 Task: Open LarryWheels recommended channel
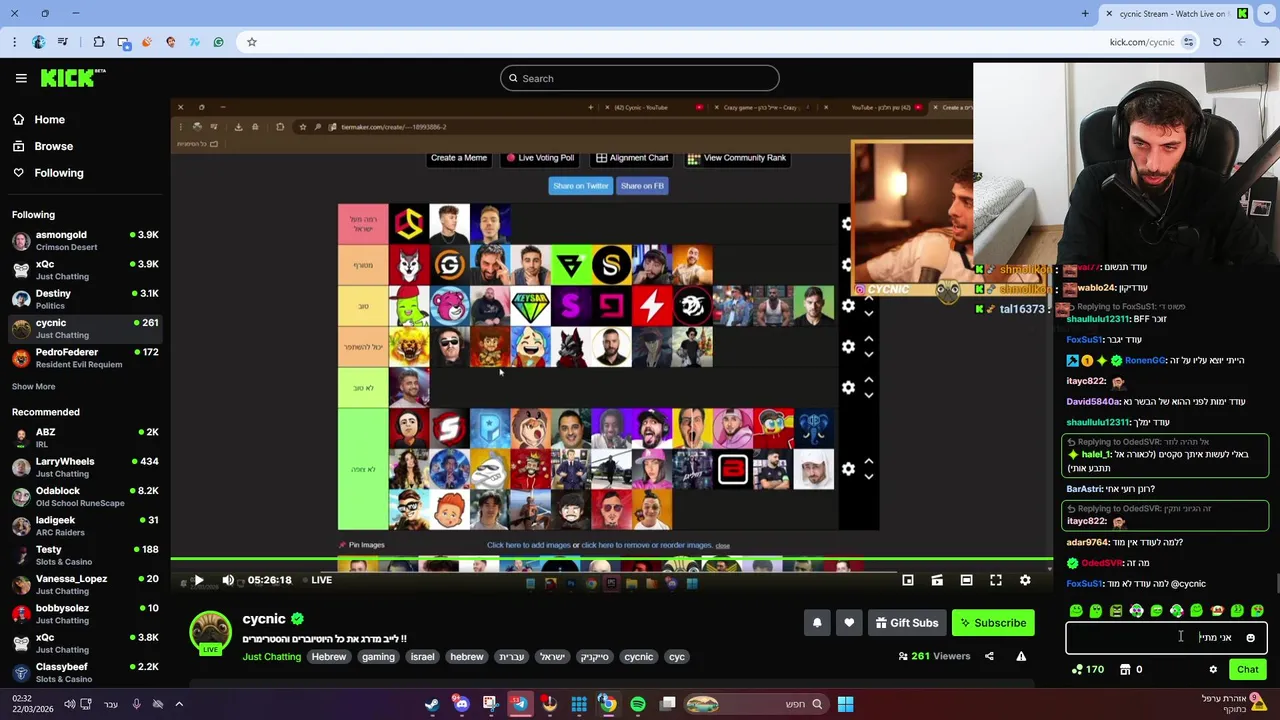(x=85, y=467)
